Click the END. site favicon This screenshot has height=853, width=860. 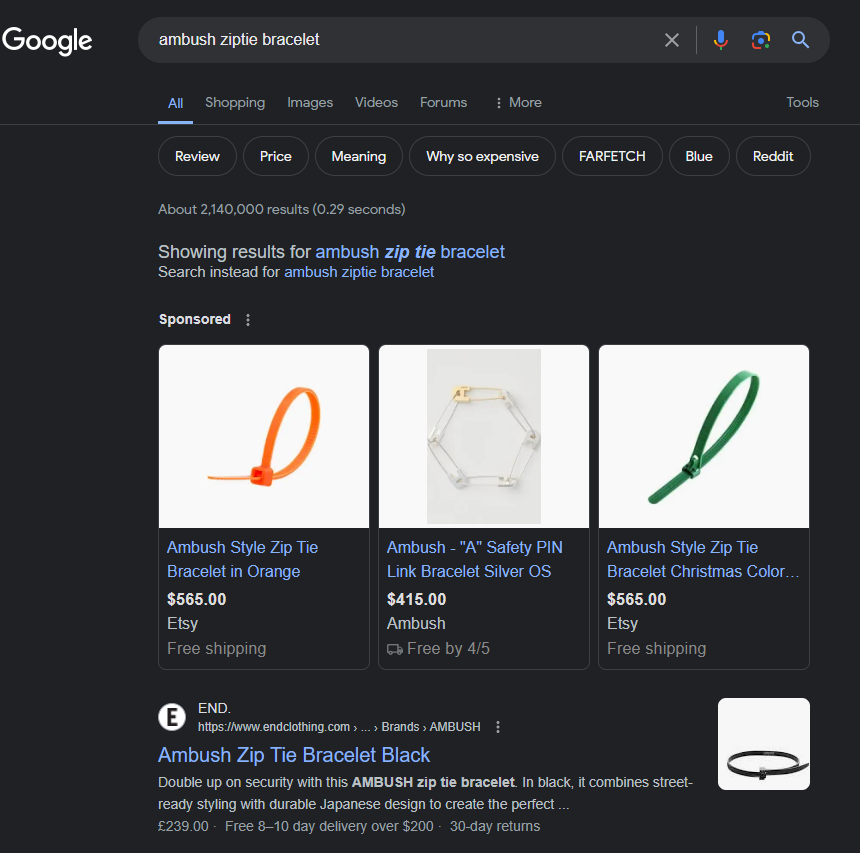click(172, 717)
